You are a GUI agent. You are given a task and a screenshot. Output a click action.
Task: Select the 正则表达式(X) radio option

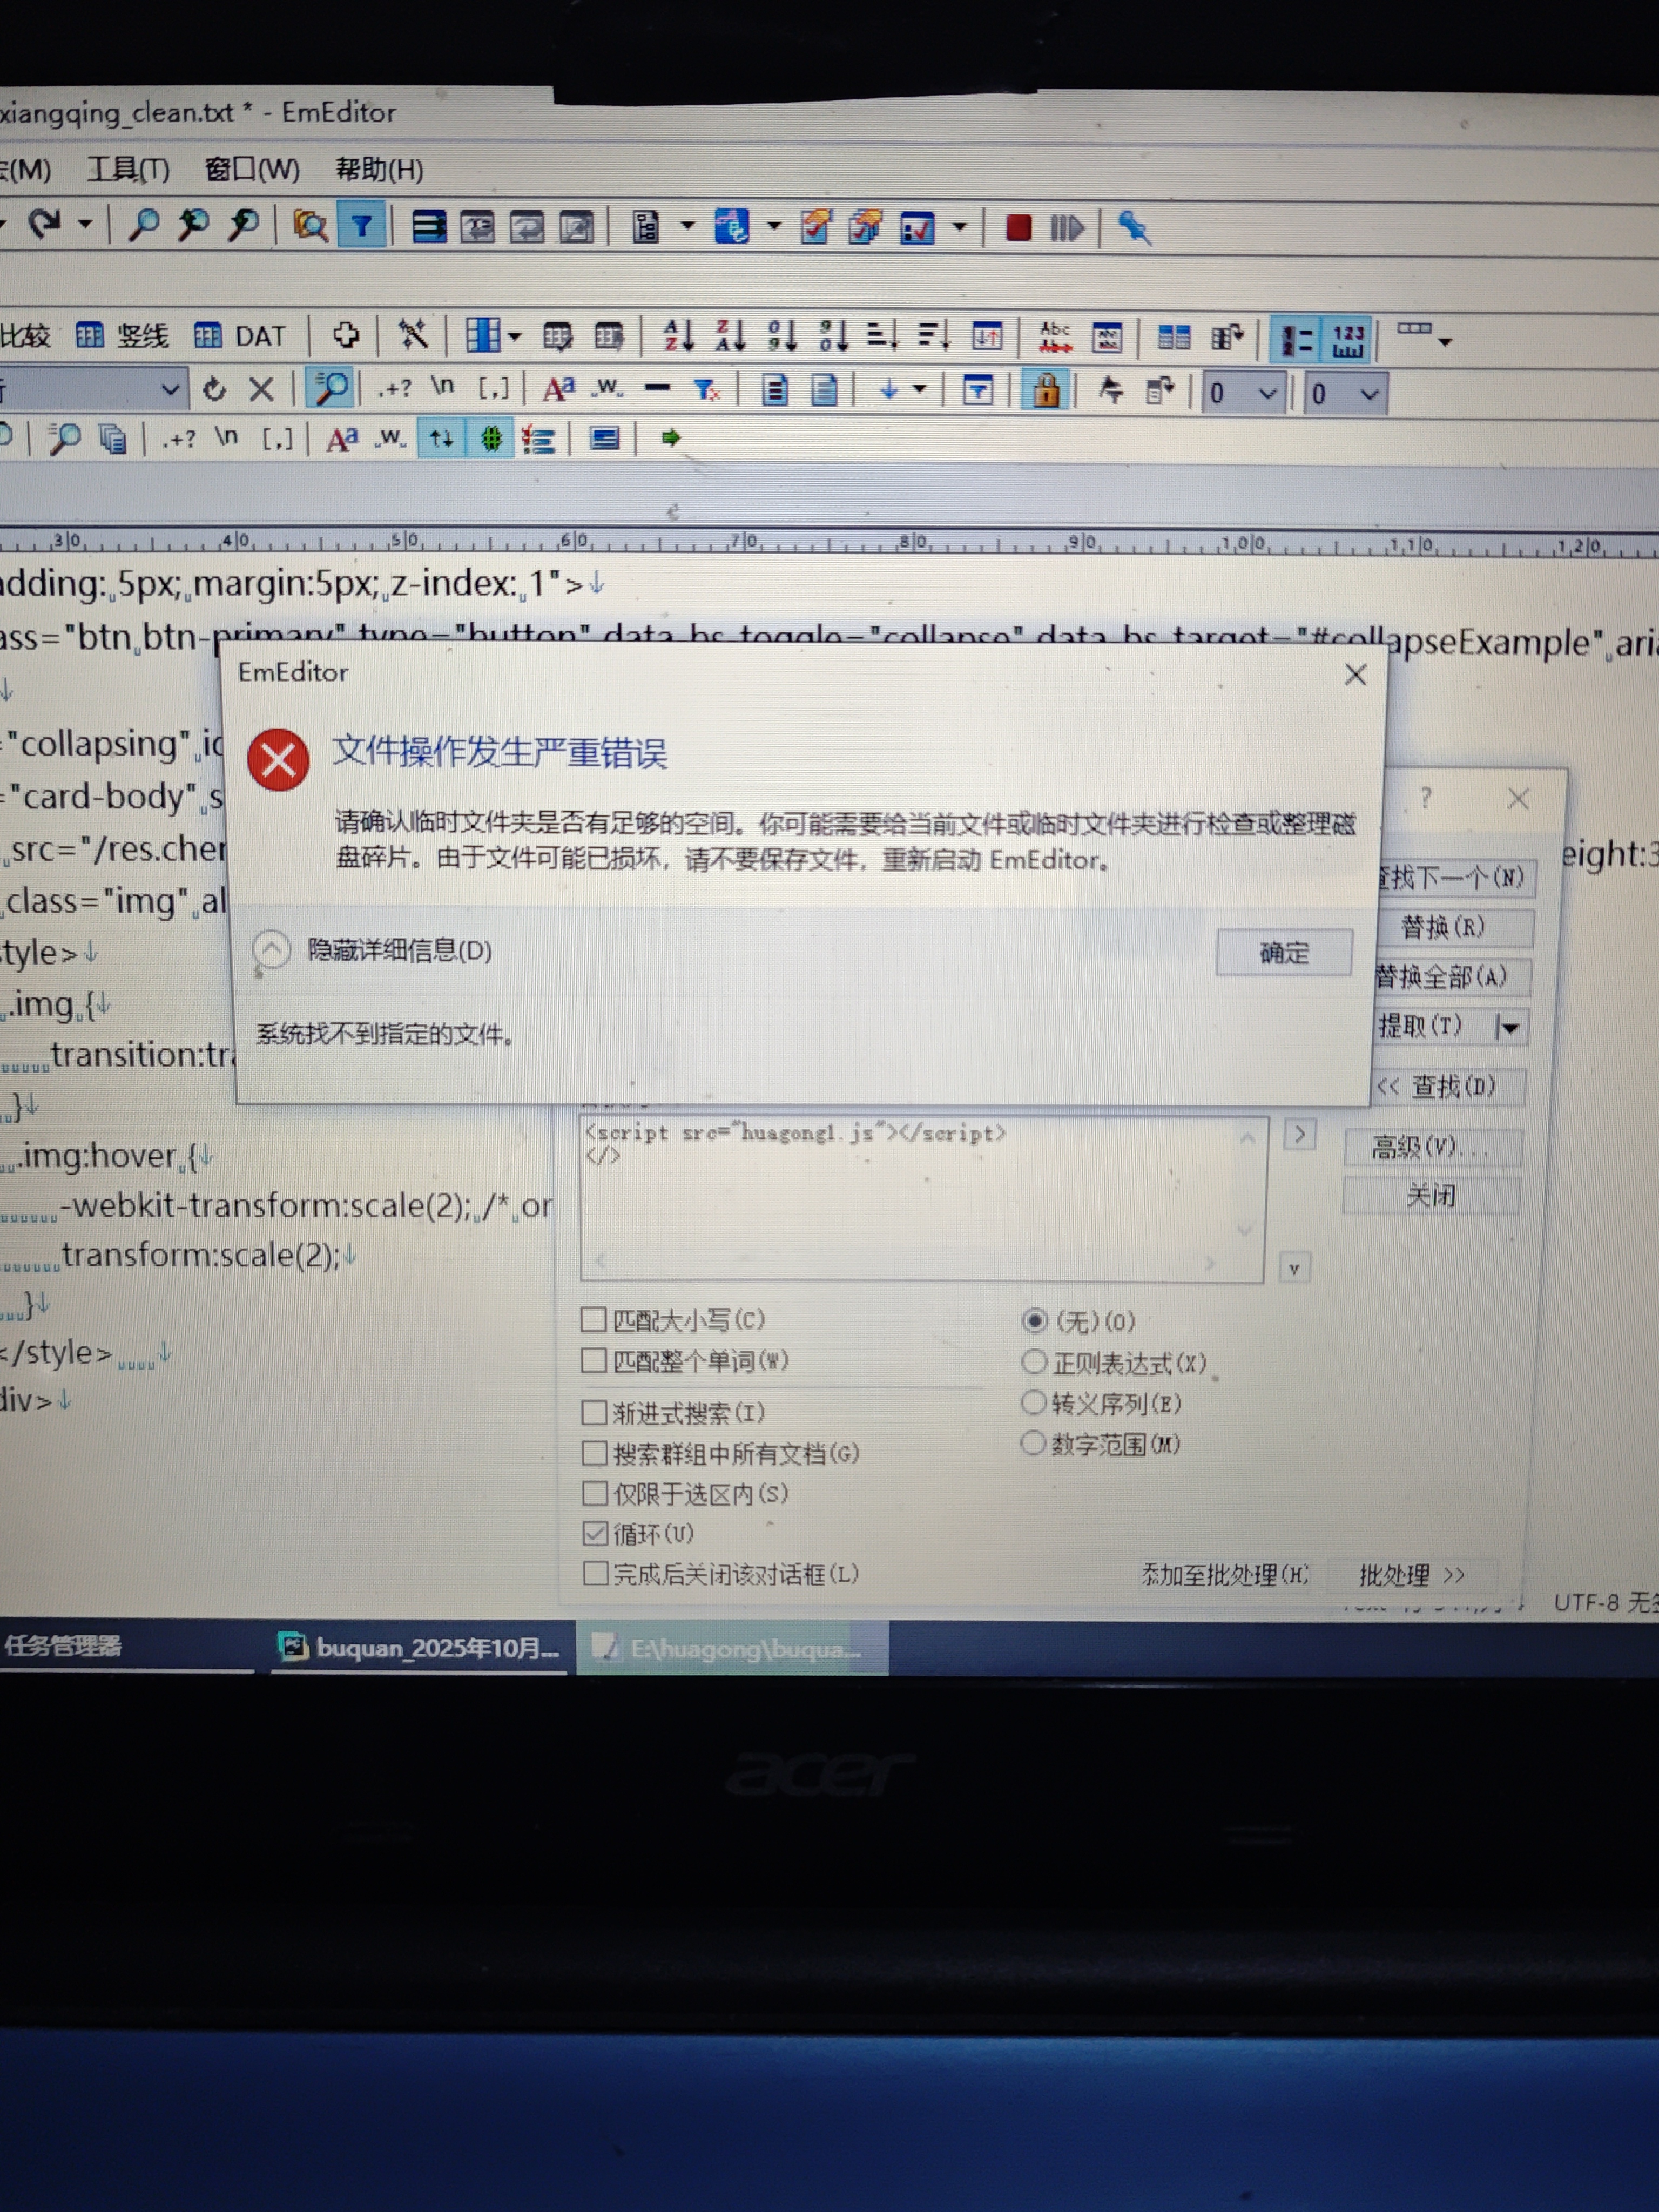(1034, 1362)
